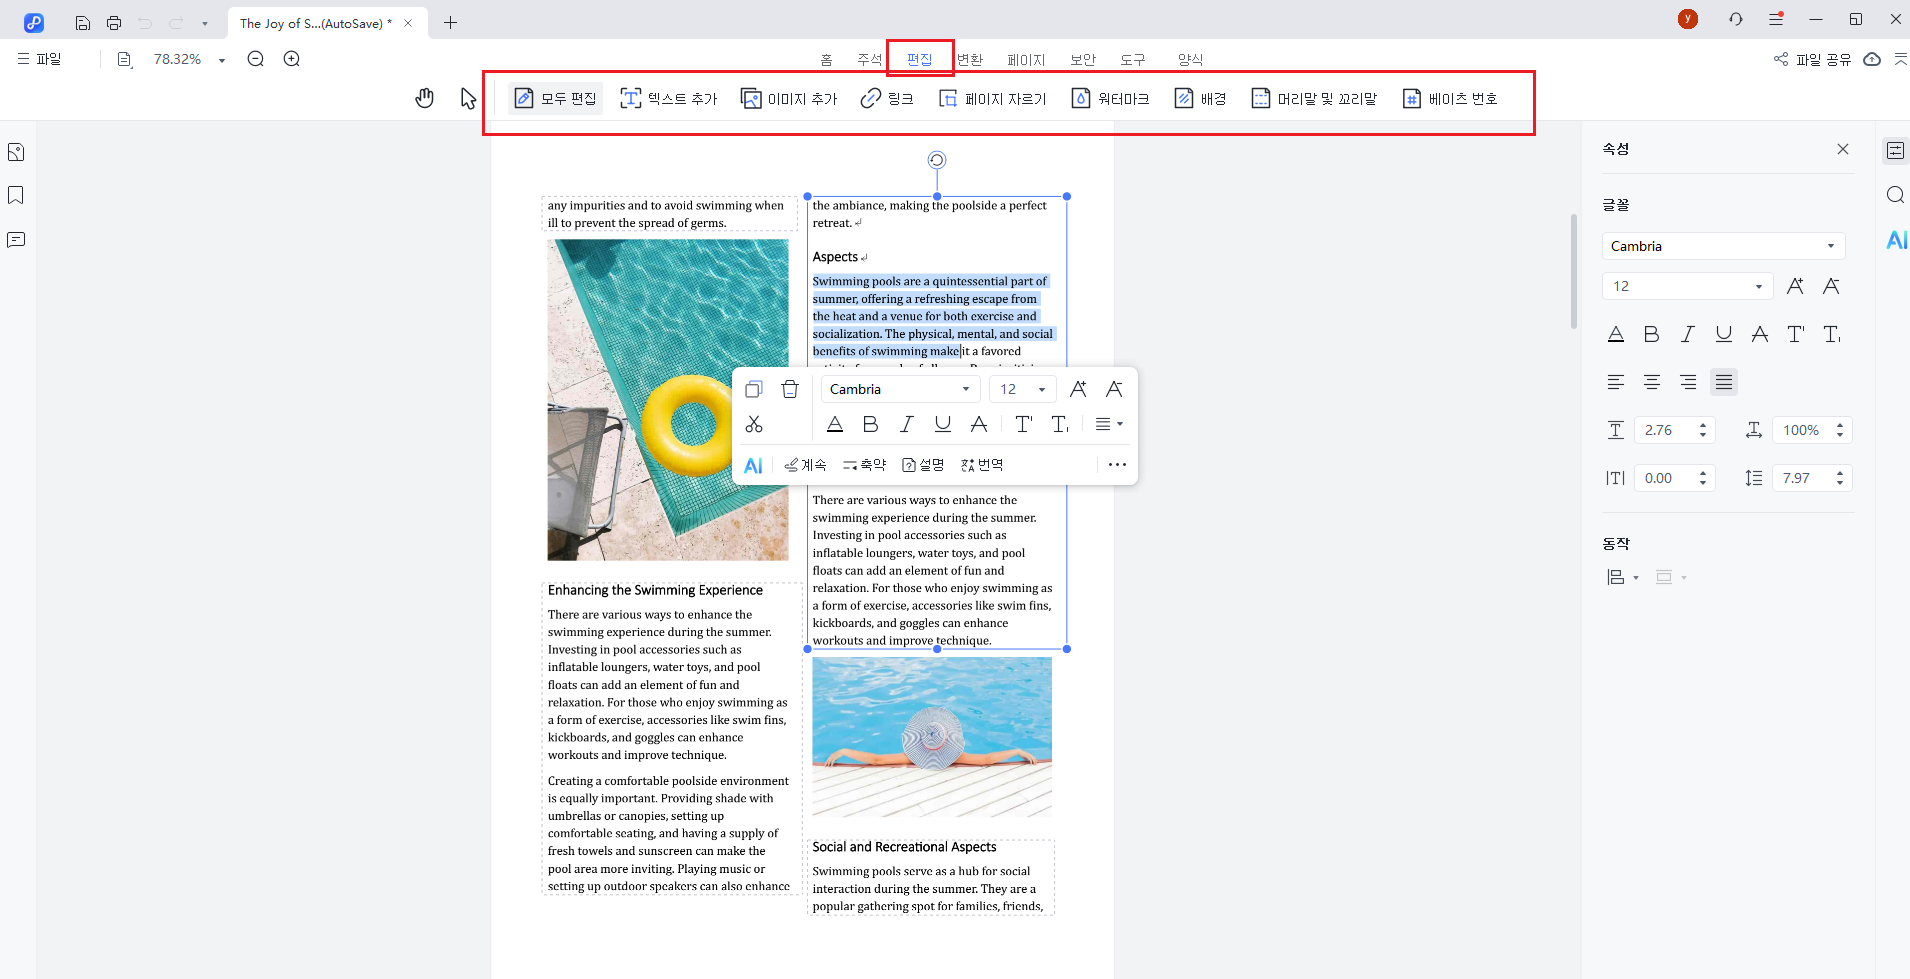The height and width of the screenshot is (979, 1910).
Task: Click the scissors cut icon
Action: [754, 425]
